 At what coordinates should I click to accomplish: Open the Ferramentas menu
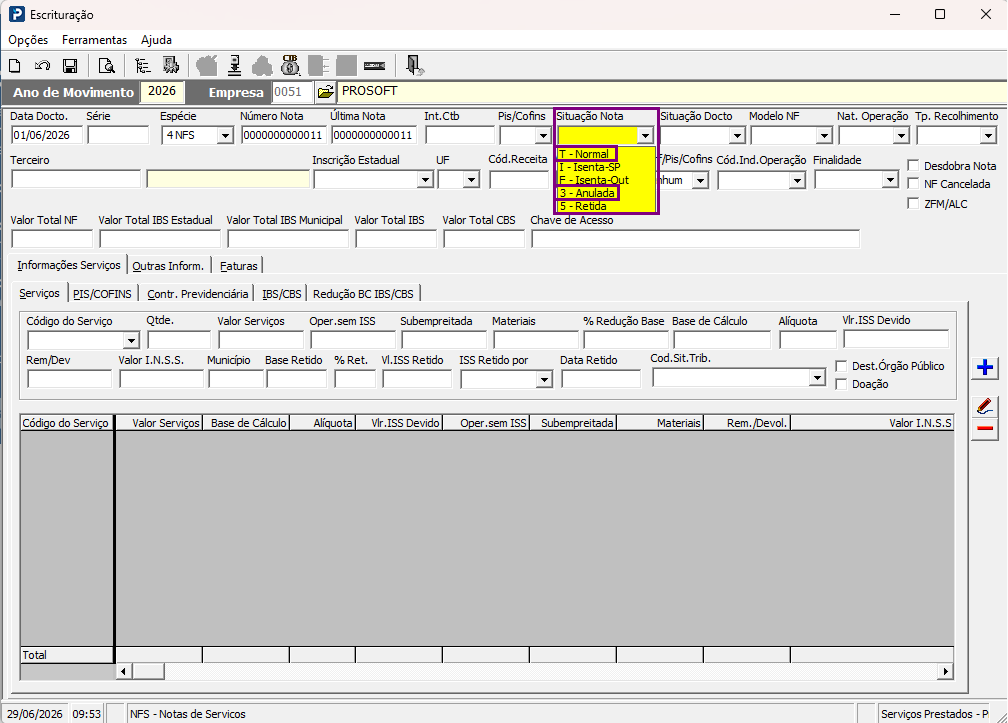(94, 40)
